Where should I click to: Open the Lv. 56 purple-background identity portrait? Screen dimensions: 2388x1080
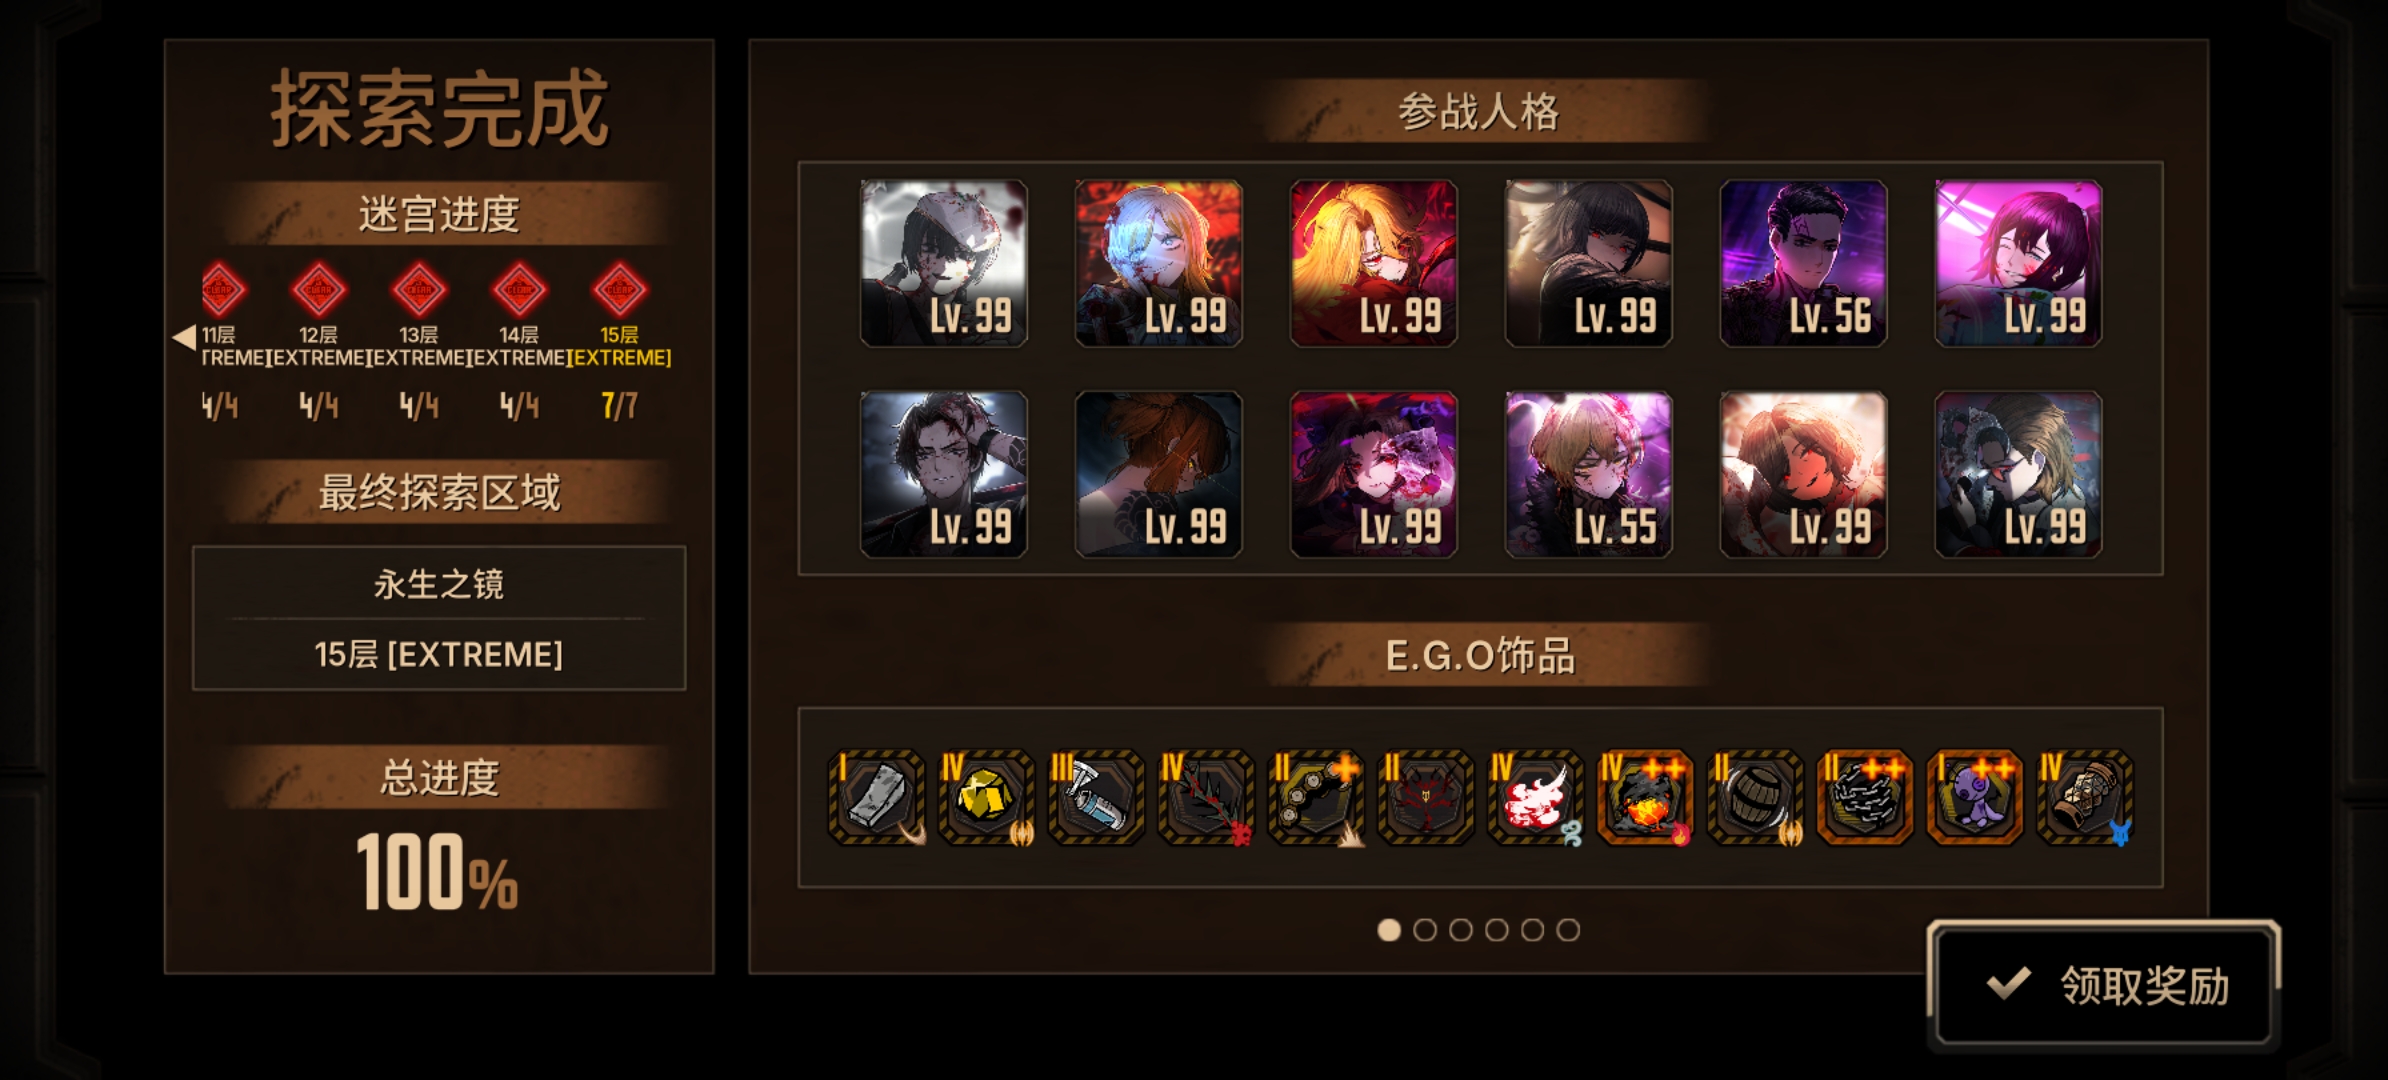pos(1803,264)
